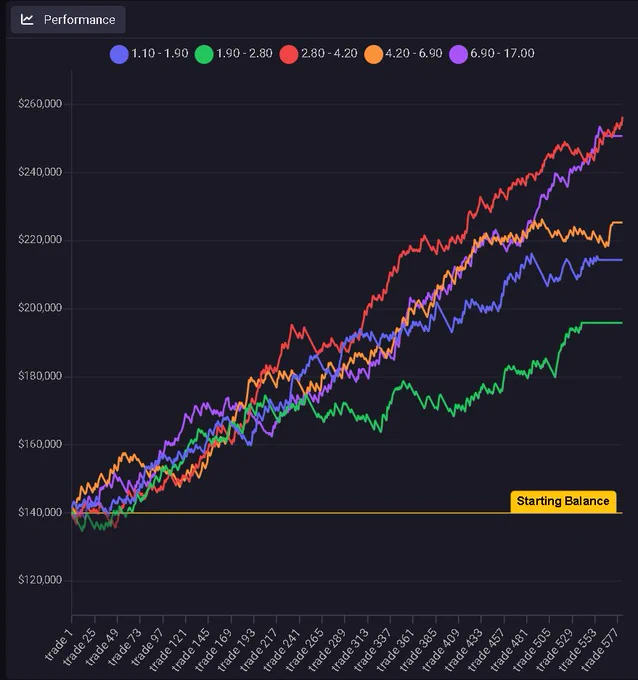Open the Performance tab
638x680 pixels.
[x=68, y=20]
